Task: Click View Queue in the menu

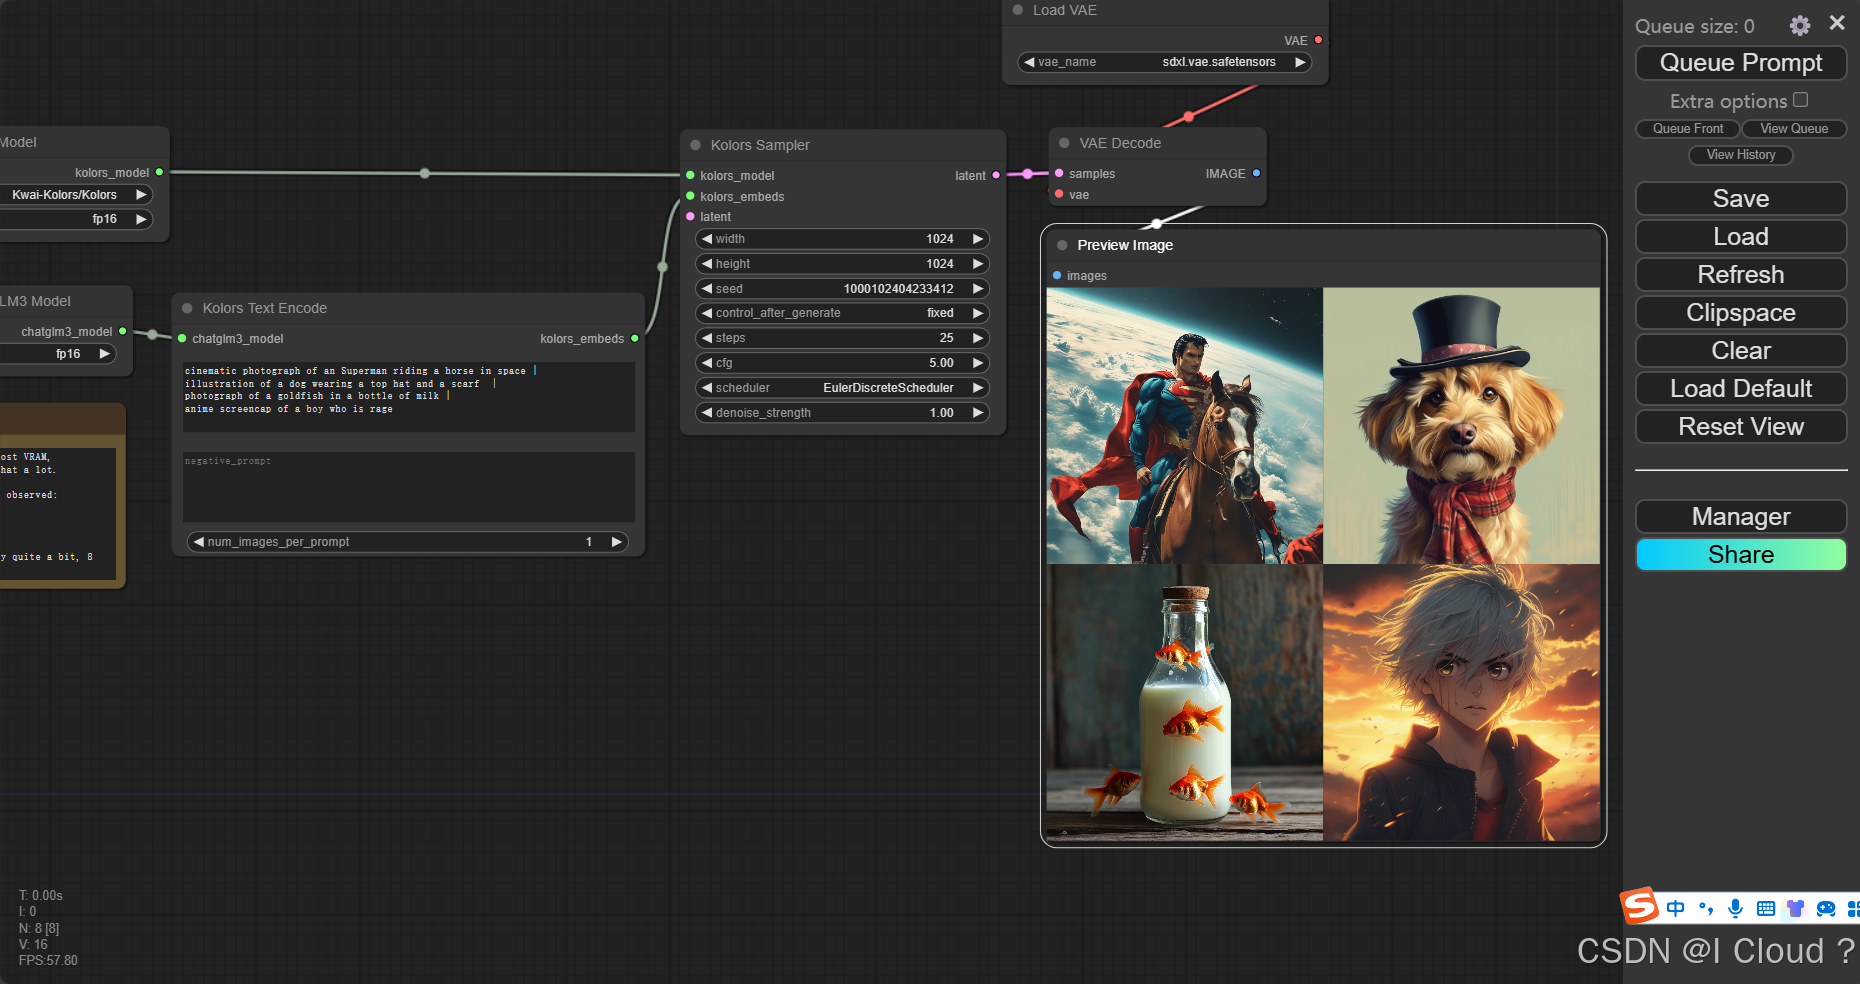Action: pyautogui.click(x=1793, y=129)
